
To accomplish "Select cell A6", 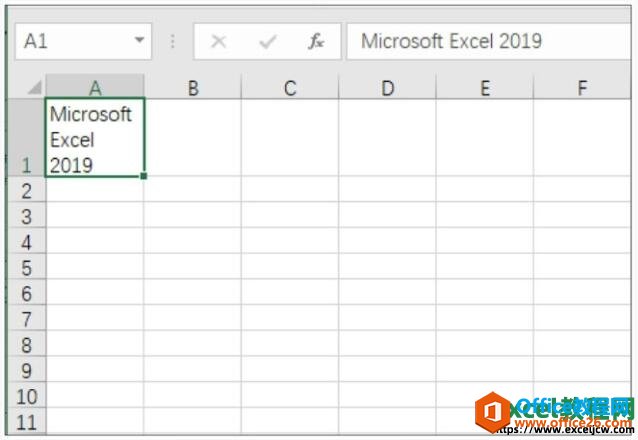I will pos(95,292).
